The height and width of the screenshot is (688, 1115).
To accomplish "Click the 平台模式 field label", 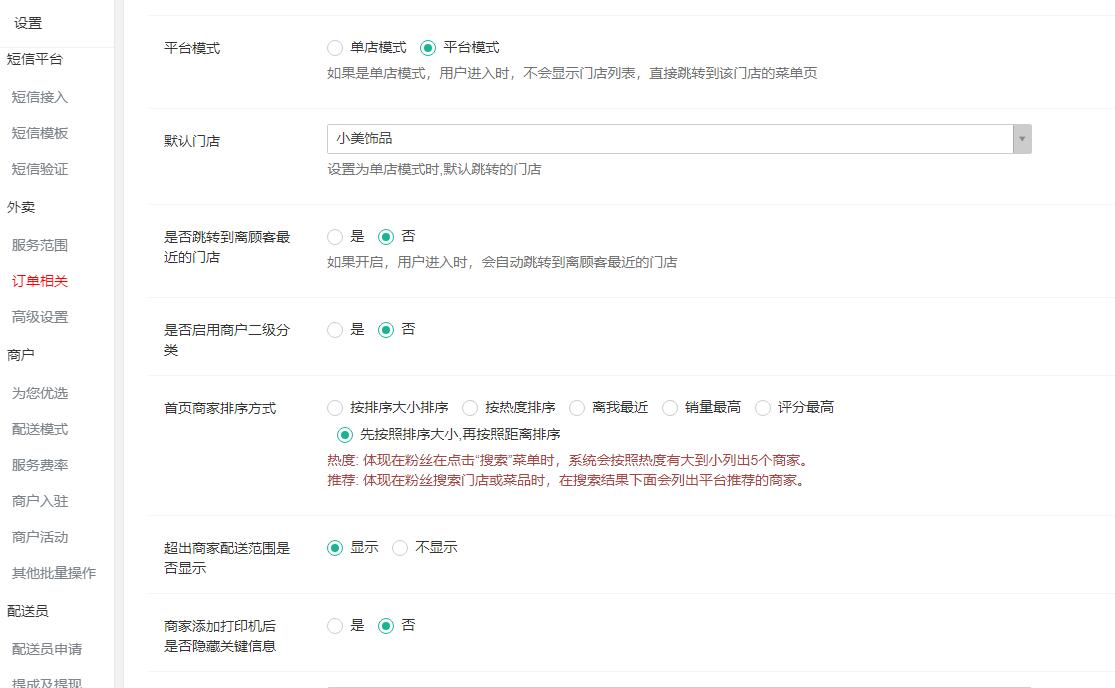I will point(192,48).
